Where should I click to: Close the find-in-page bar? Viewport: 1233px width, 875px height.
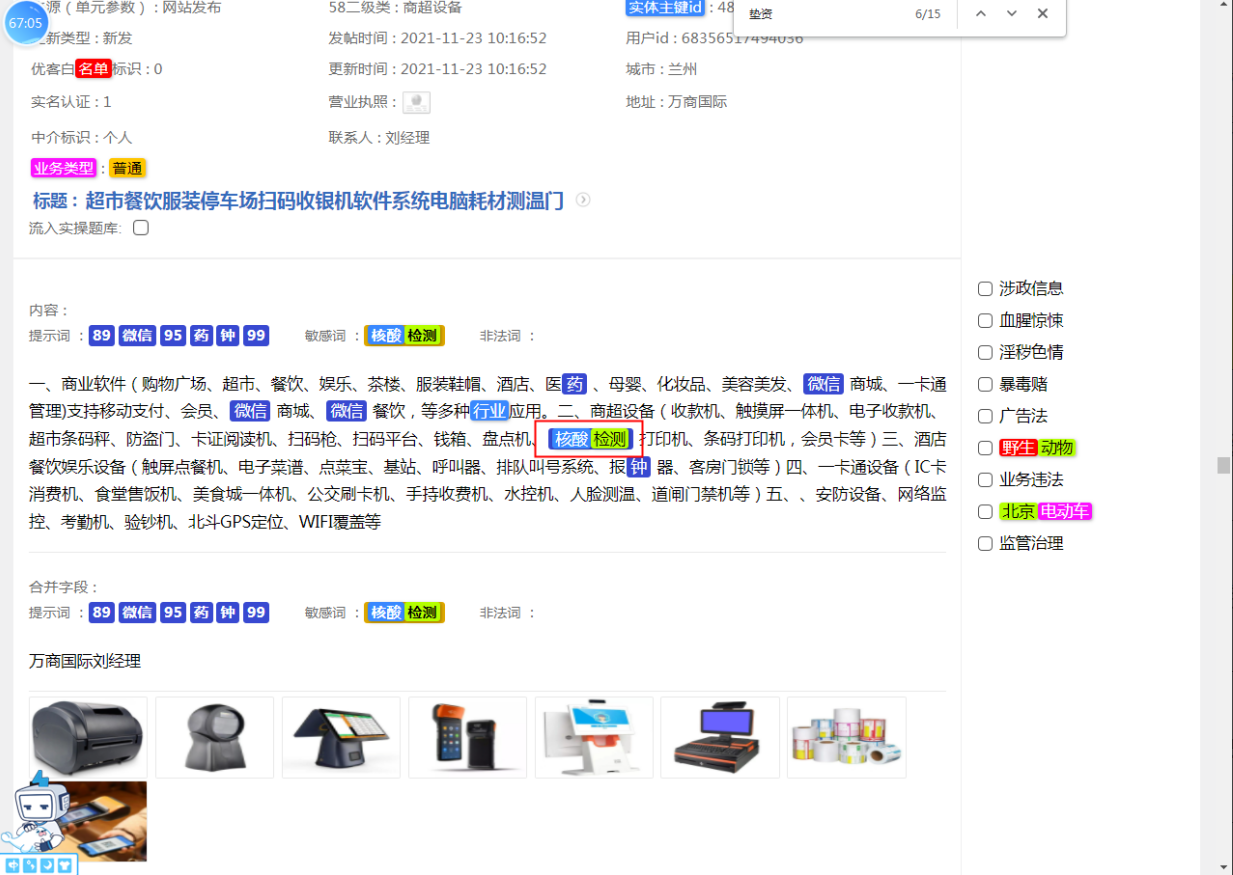click(1043, 14)
